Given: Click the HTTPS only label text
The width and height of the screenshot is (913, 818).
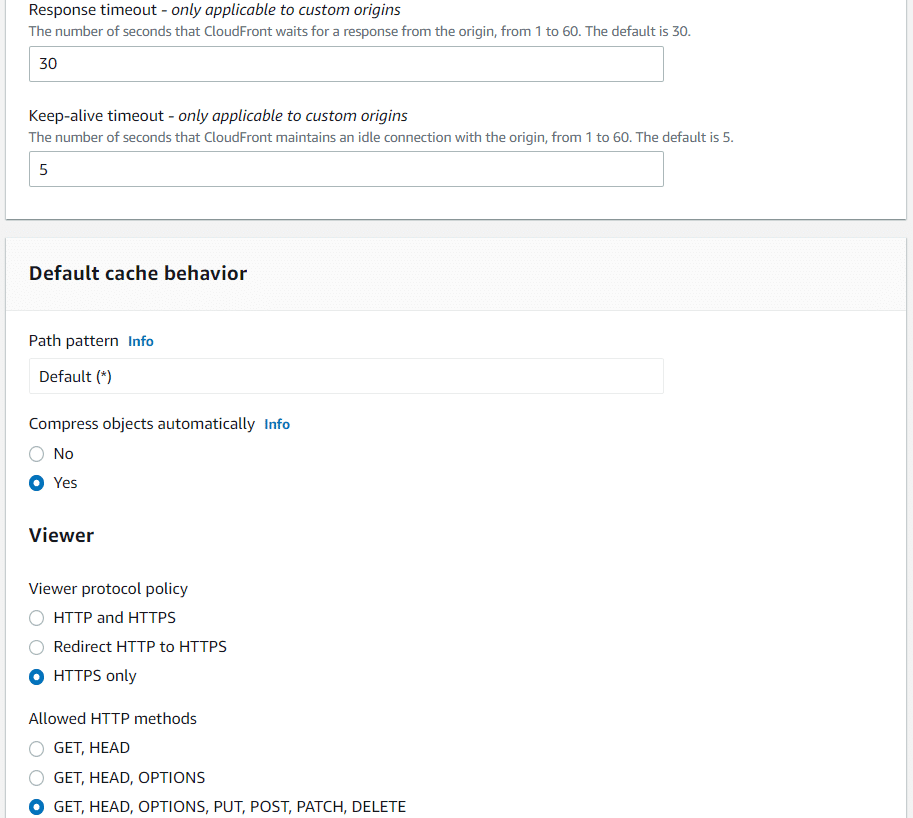Looking at the screenshot, I should pos(95,676).
